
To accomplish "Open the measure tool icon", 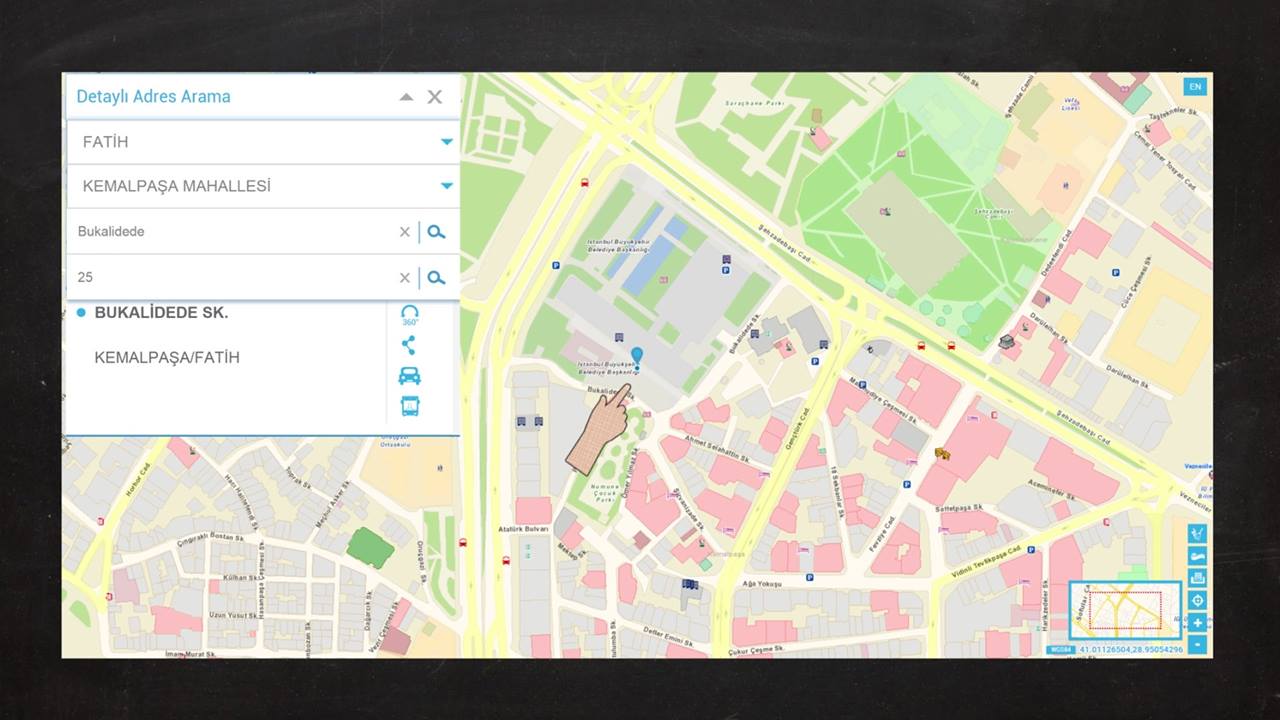I will coord(1197,534).
